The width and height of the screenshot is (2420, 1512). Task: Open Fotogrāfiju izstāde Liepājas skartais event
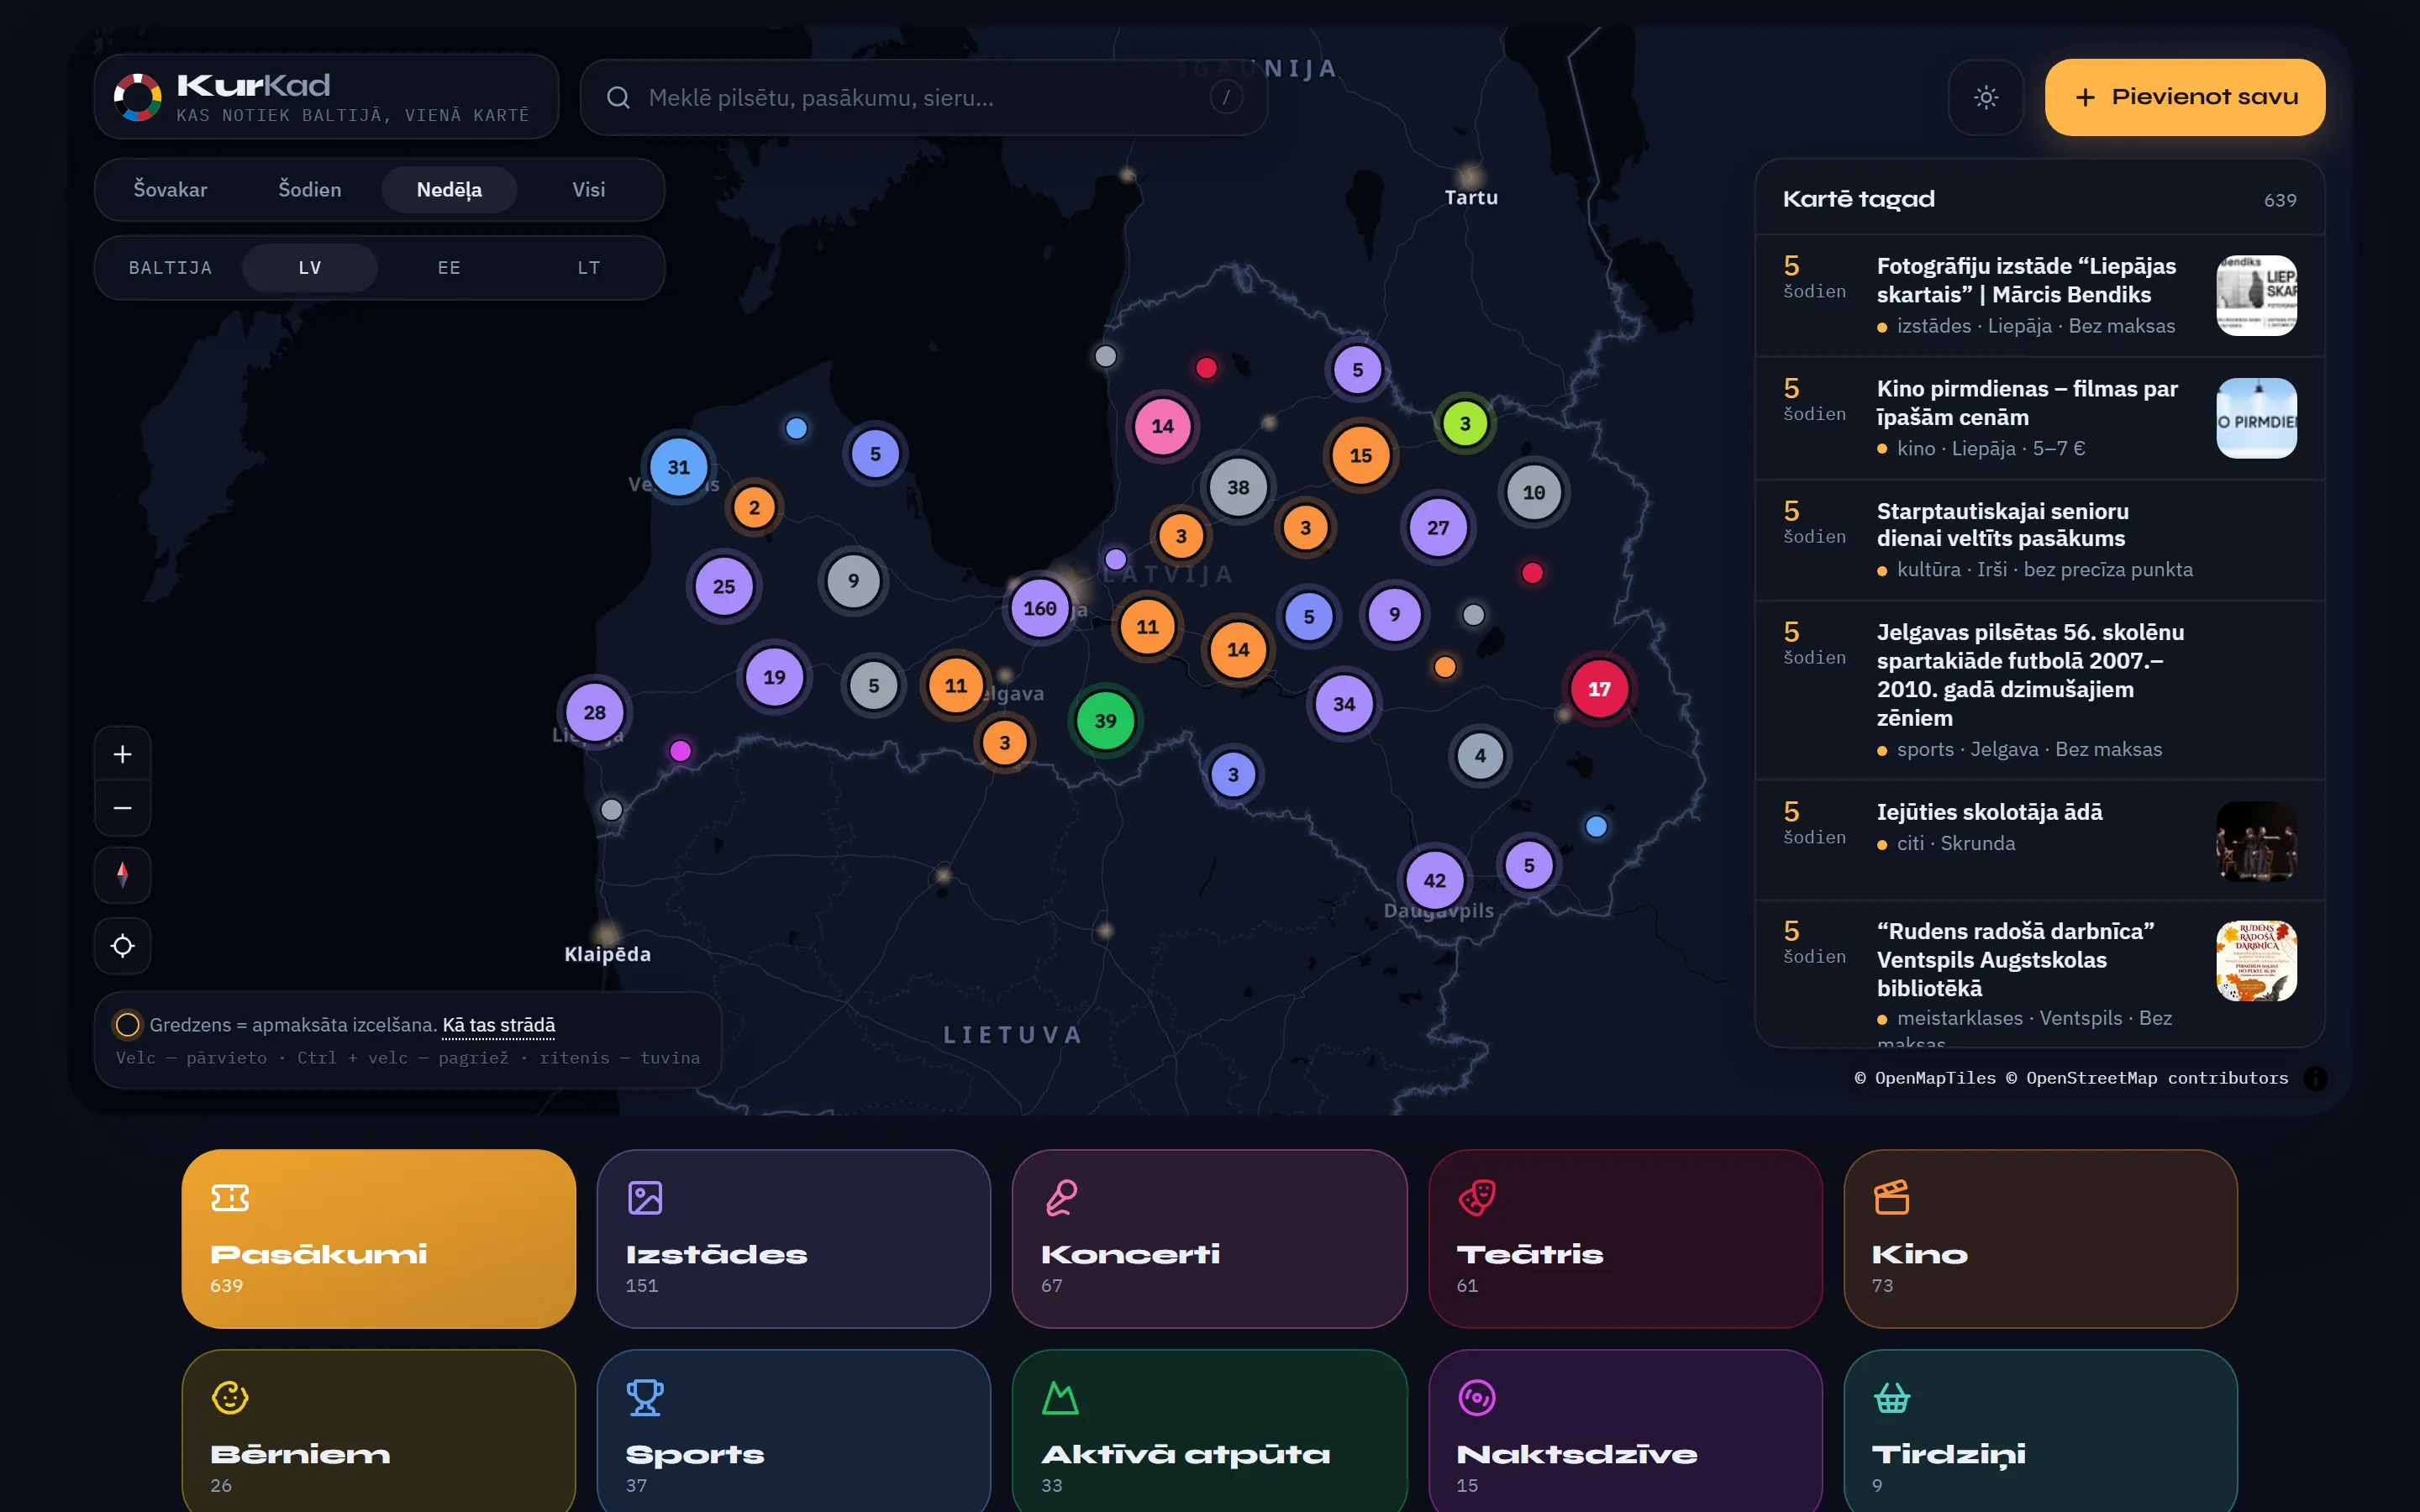pos(2039,296)
